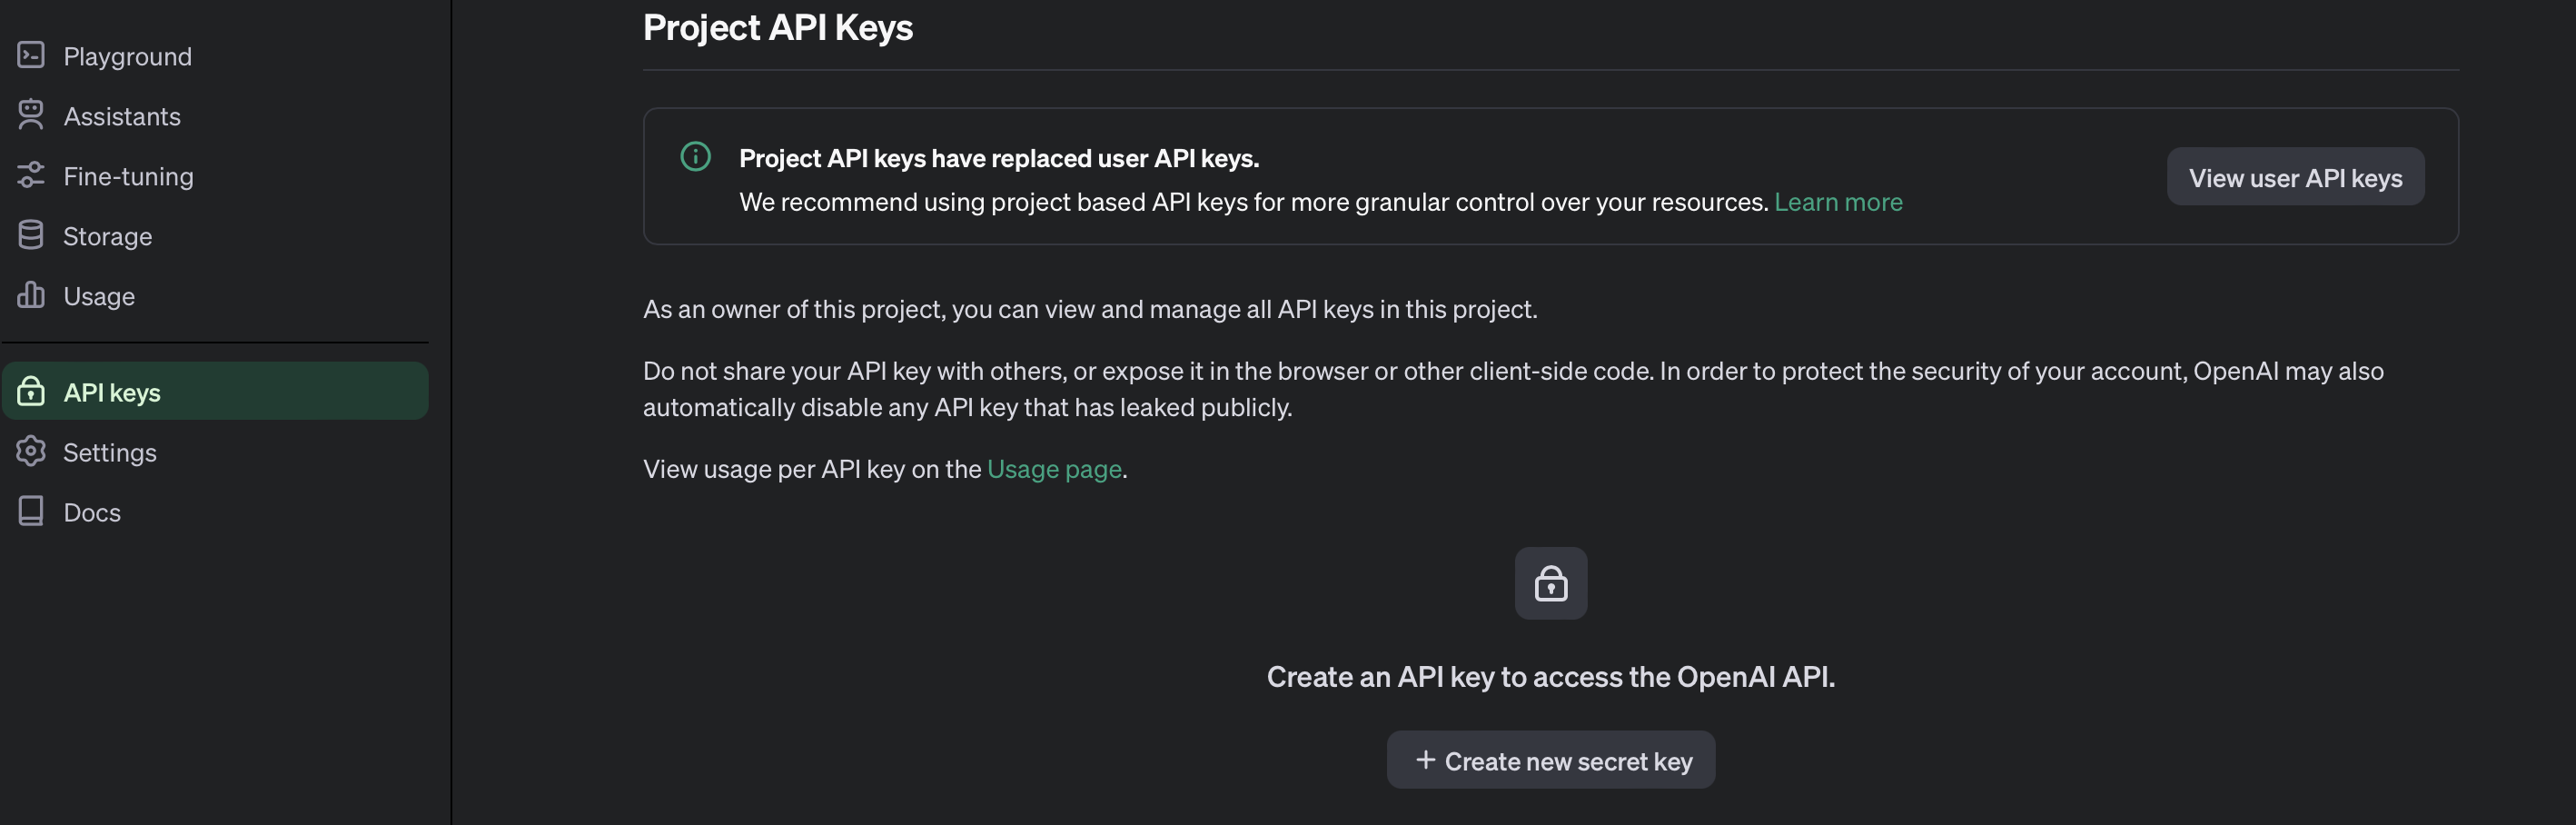Screen dimensions: 2576x825
Task: Click the API keys lock icon in sidebar
Action: point(31,391)
